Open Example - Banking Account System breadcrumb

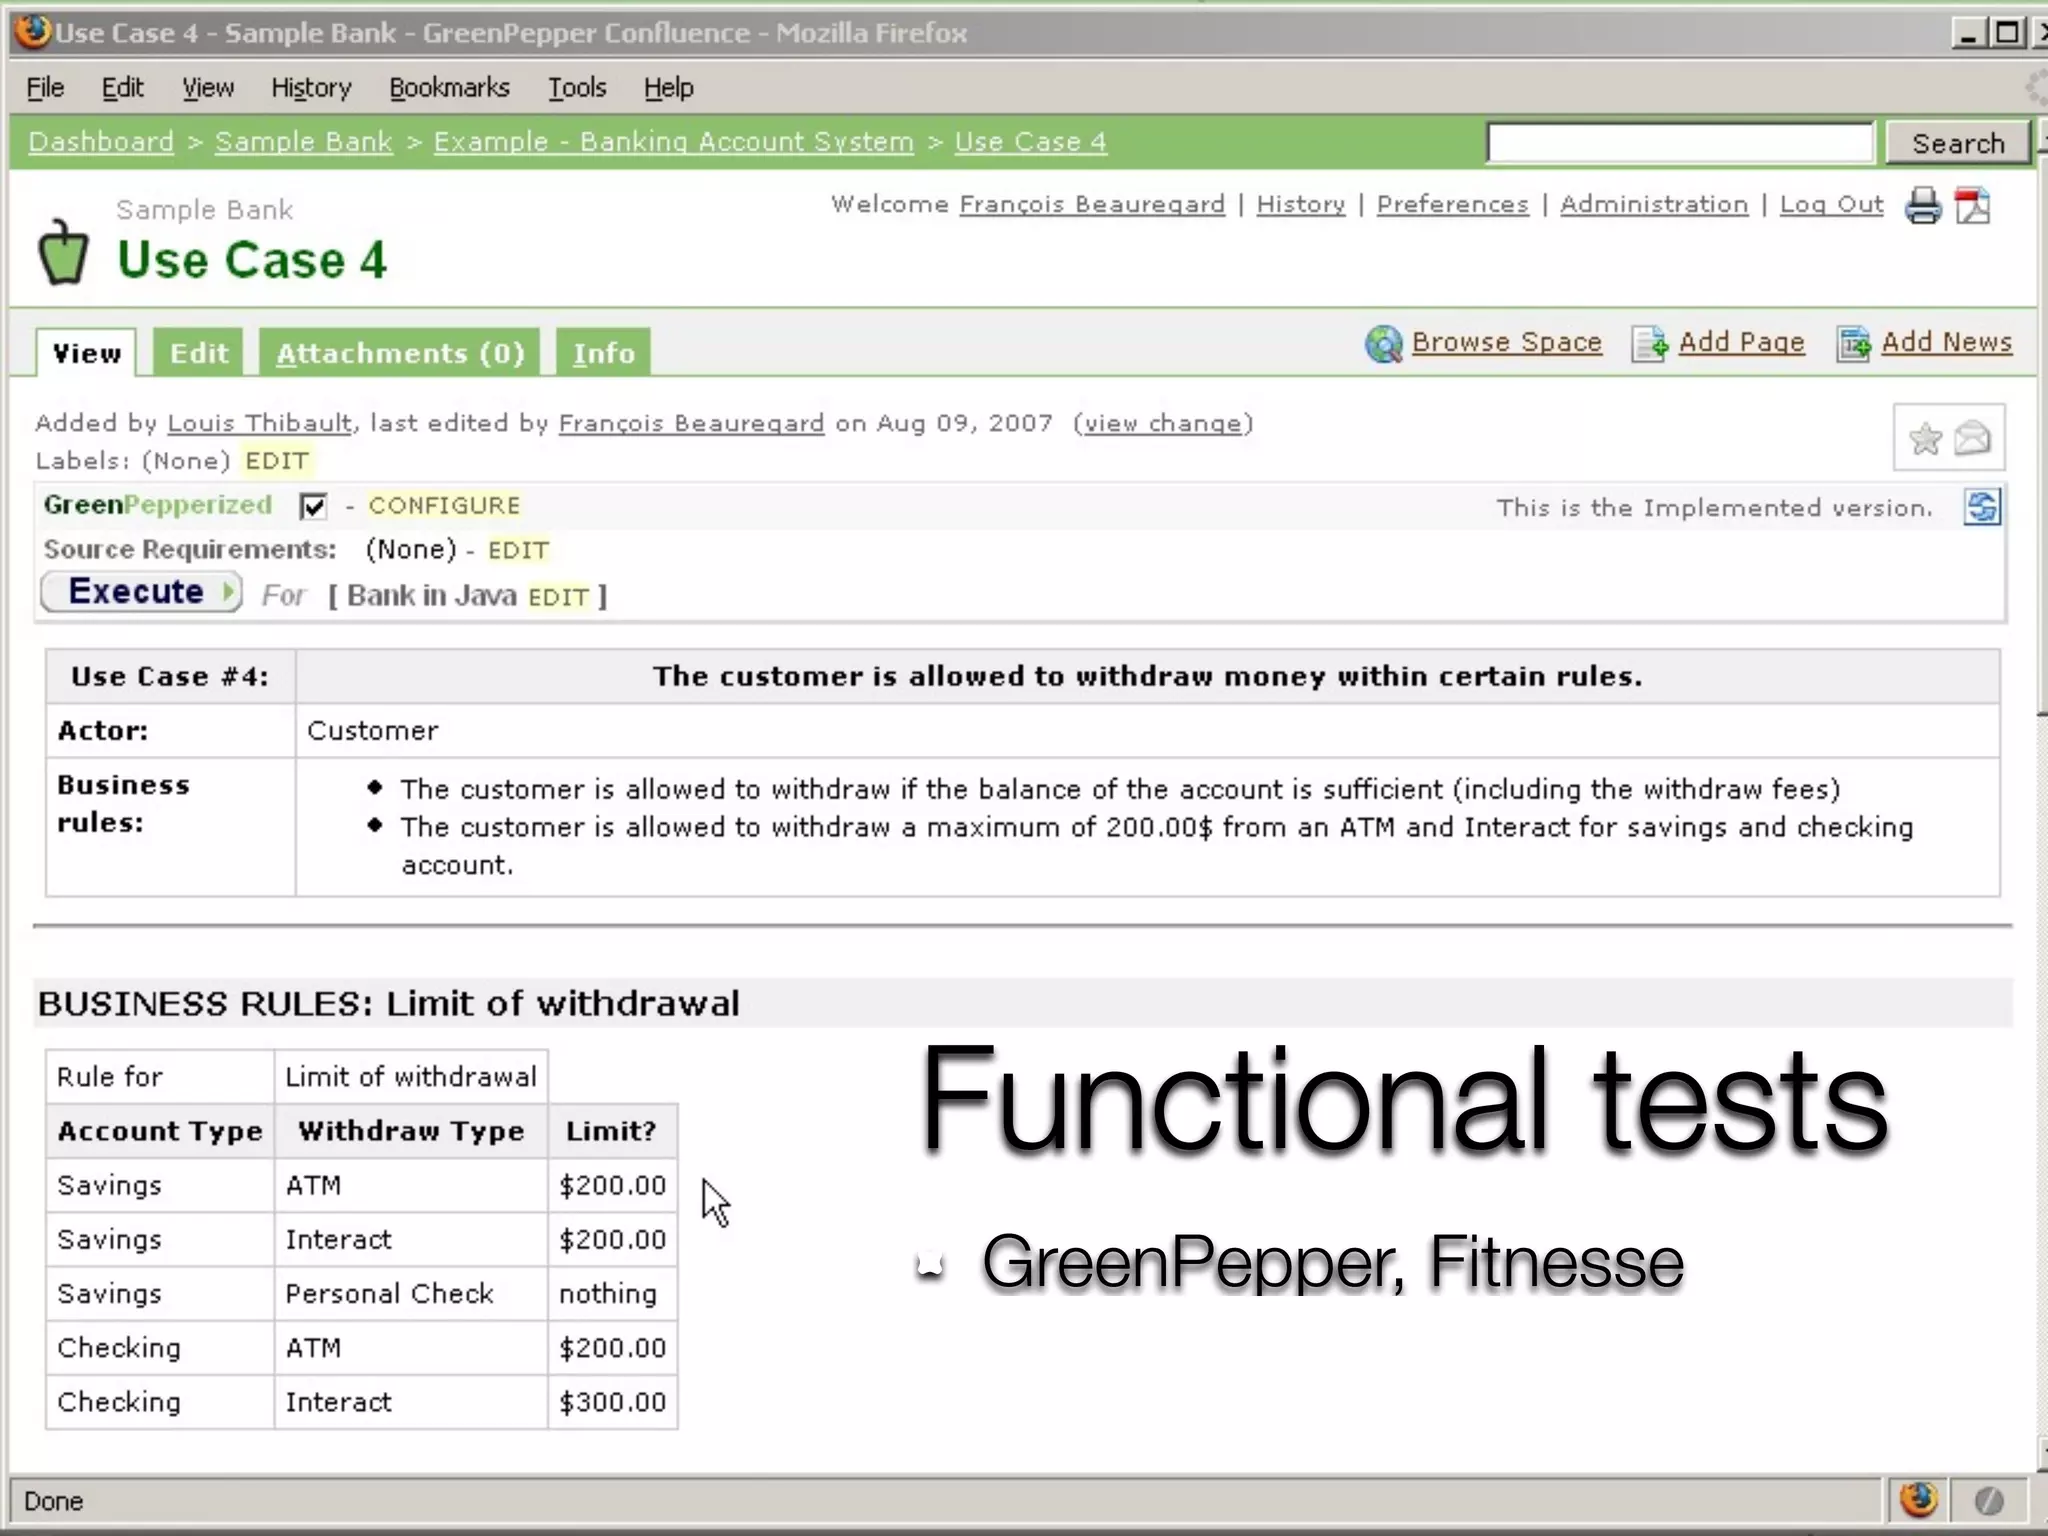click(x=674, y=142)
